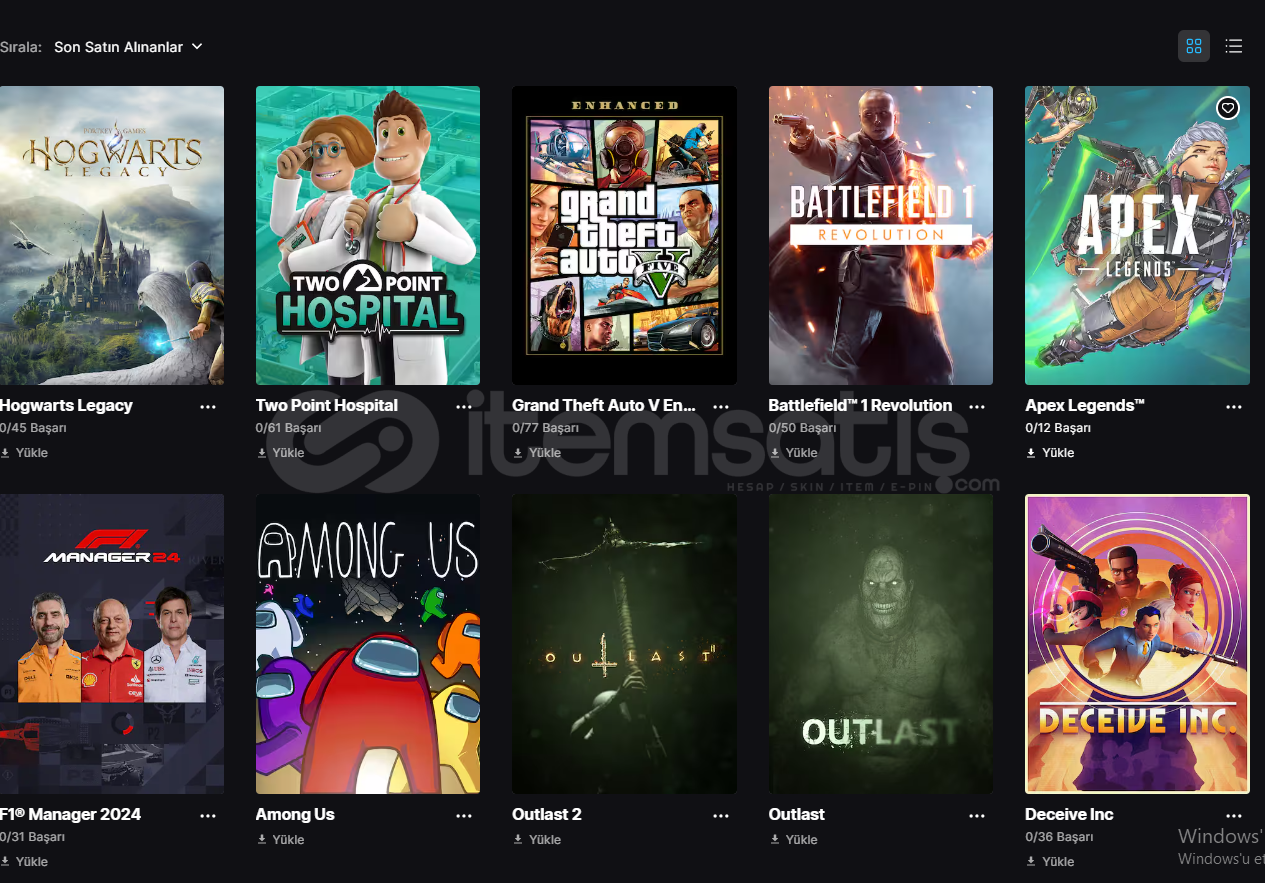Switch to list view layout
Image resolution: width=1265 pixels, height=883 pixels.
tap(1234, 46)
